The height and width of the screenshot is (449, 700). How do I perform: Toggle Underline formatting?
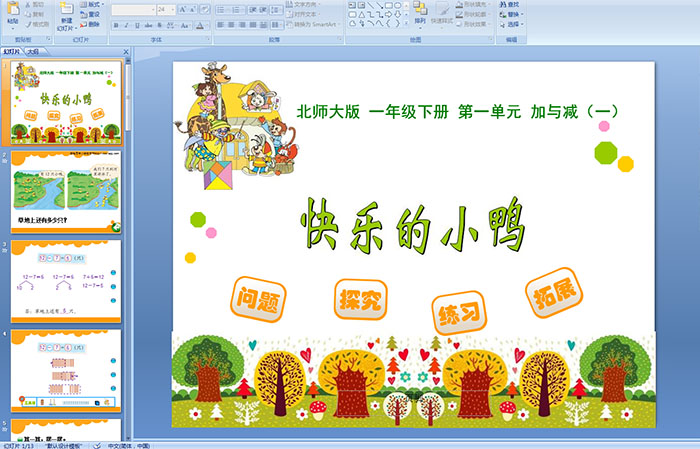(x=137, y=25)
